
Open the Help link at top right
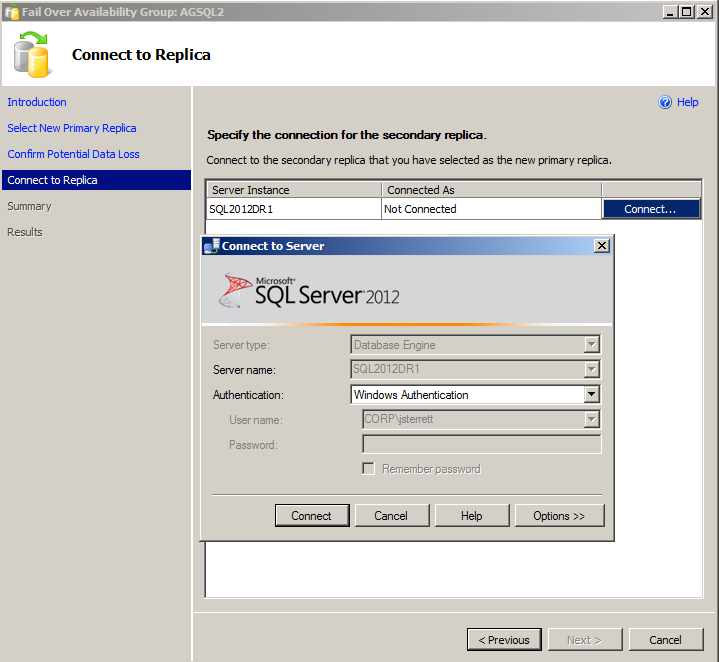[x=687, y=102]
